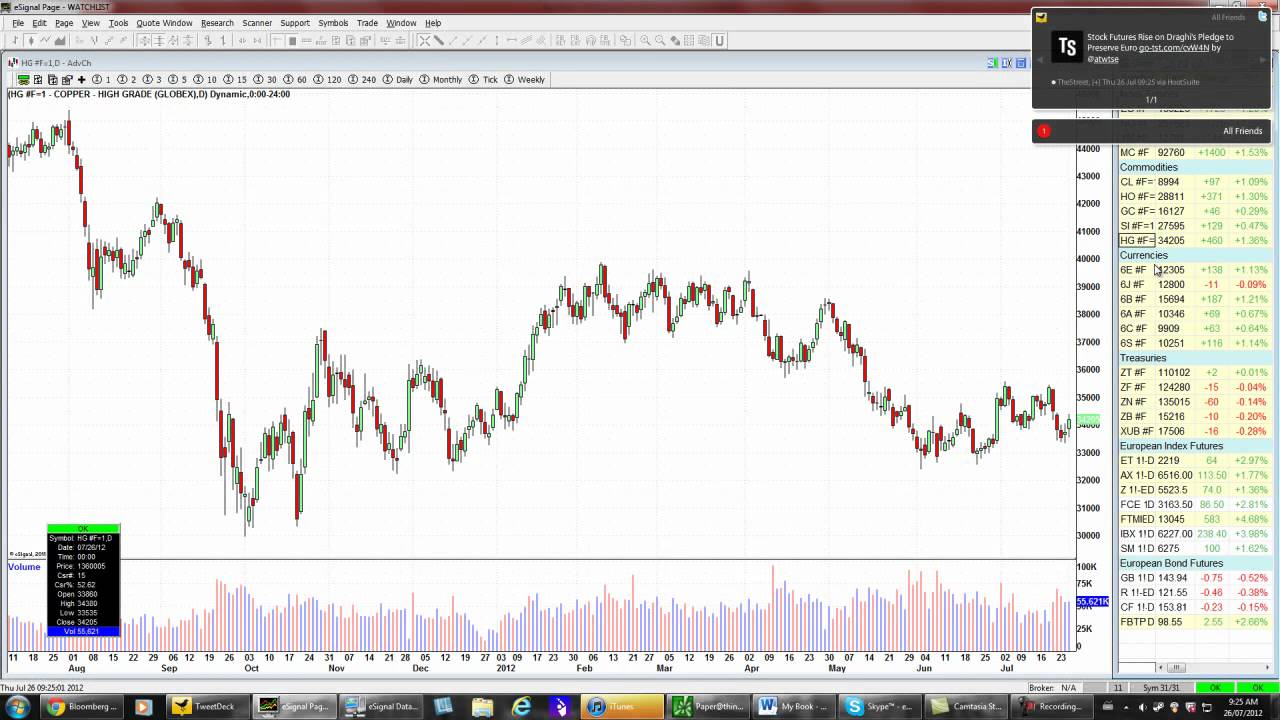Screen dimensions: 1280x720
Task: Switch chart to Daily interval
Action: tap(398, 79)
